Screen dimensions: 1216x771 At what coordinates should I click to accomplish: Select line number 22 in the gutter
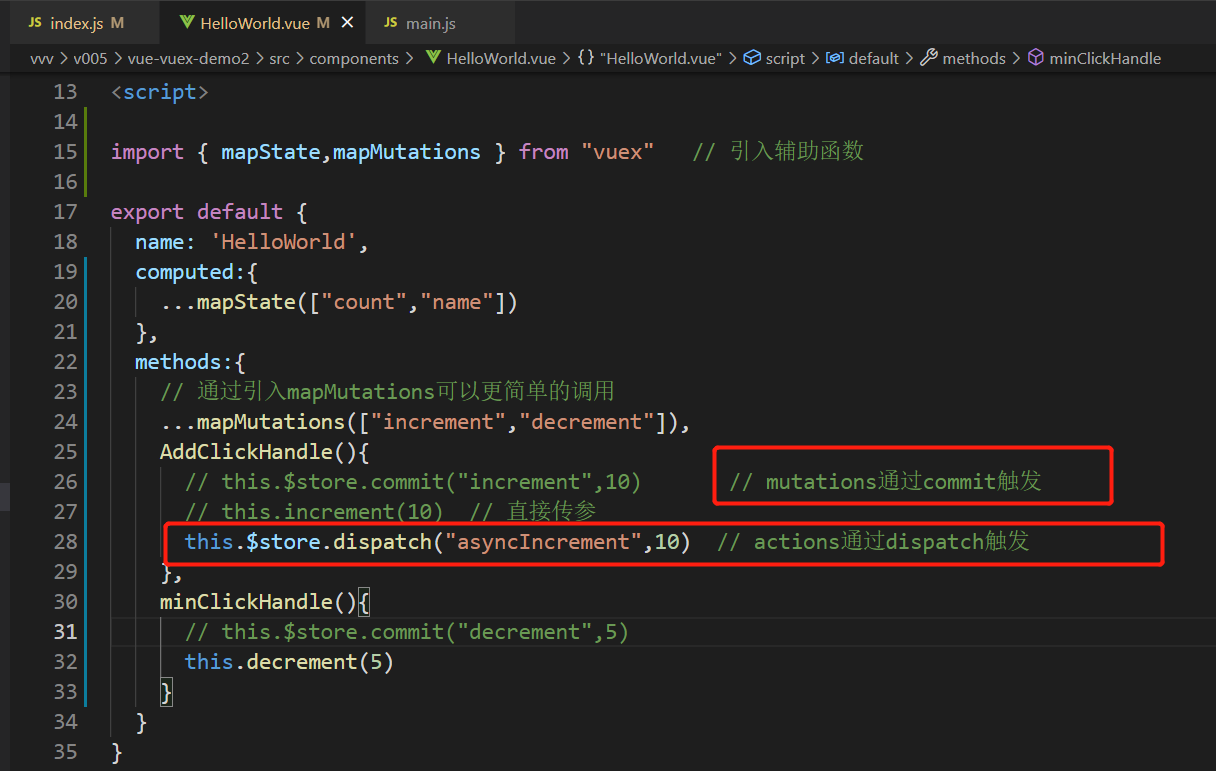(x=65, y=362)
